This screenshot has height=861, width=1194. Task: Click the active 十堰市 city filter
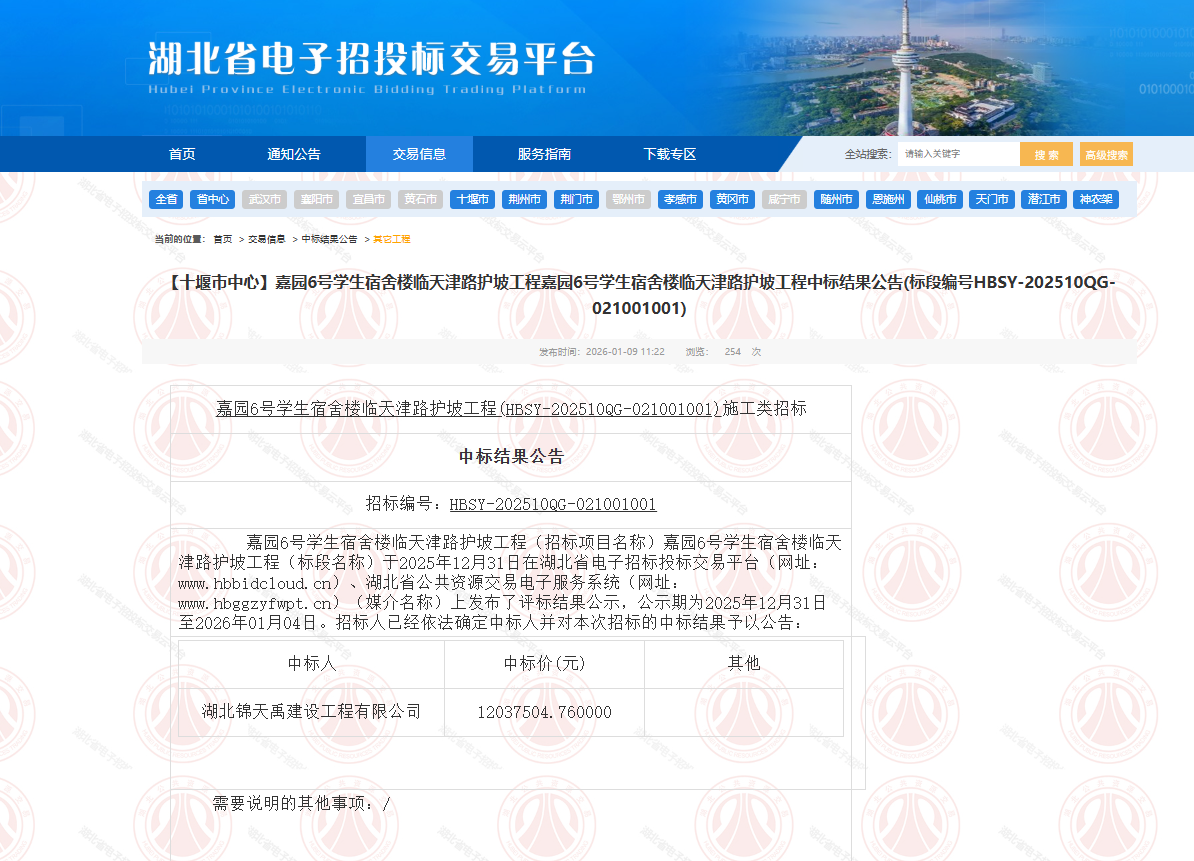[x=472, y=199]
